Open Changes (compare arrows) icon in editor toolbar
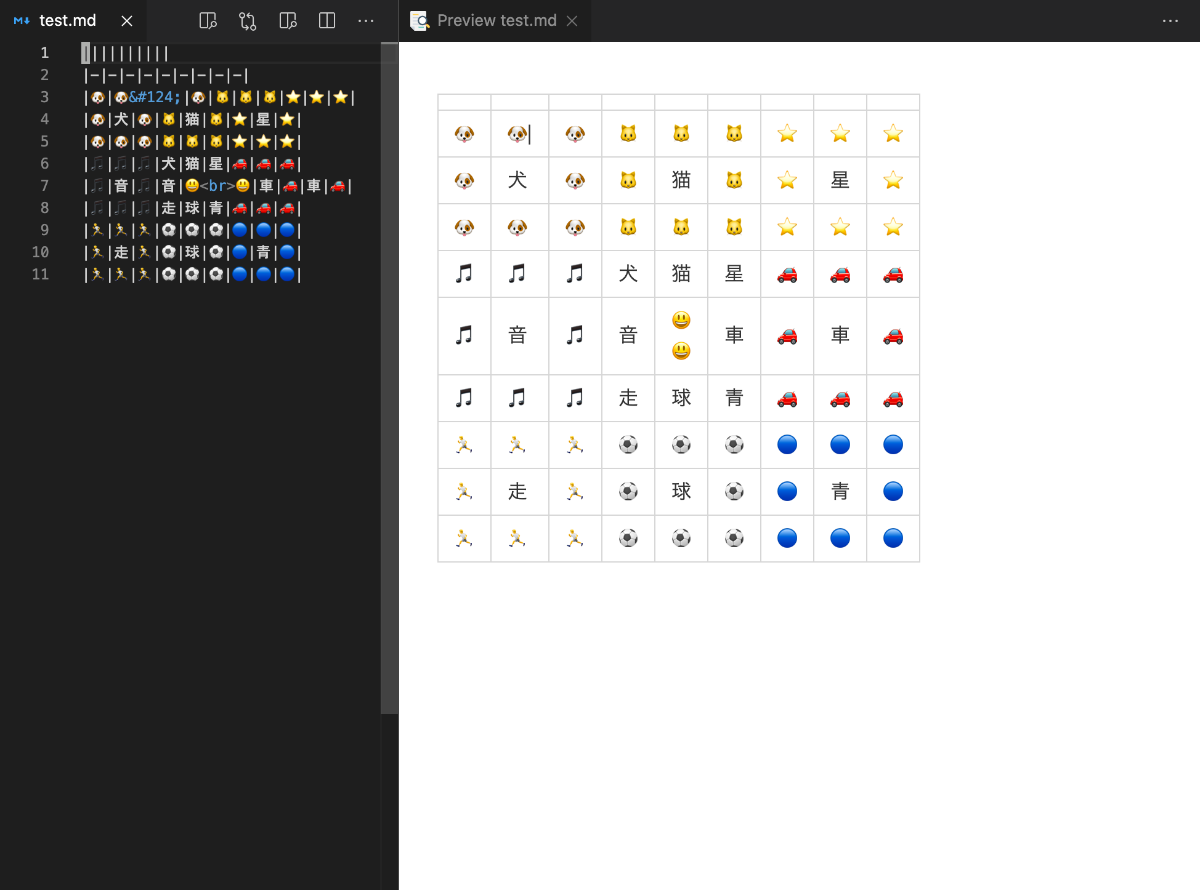1200x890 pixels. (248, 20)
